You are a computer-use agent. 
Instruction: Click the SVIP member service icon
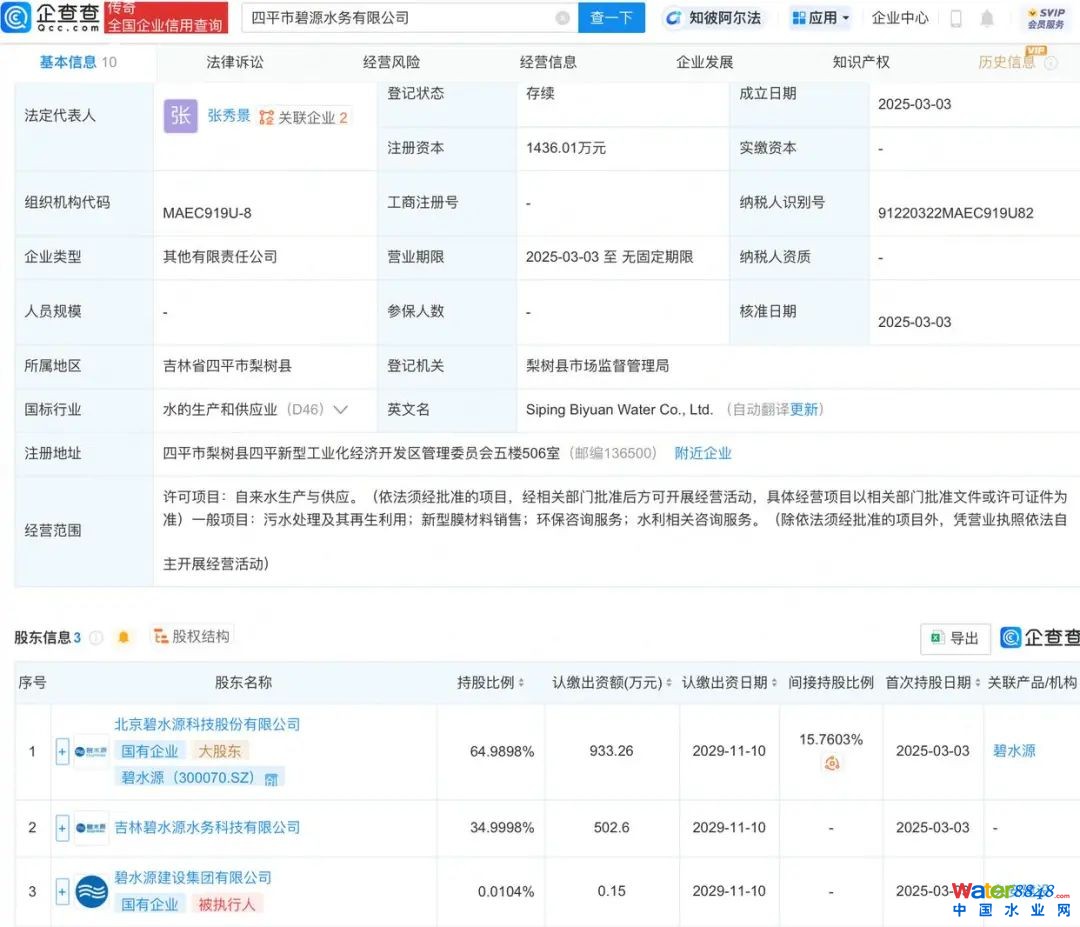[1045, 18]
